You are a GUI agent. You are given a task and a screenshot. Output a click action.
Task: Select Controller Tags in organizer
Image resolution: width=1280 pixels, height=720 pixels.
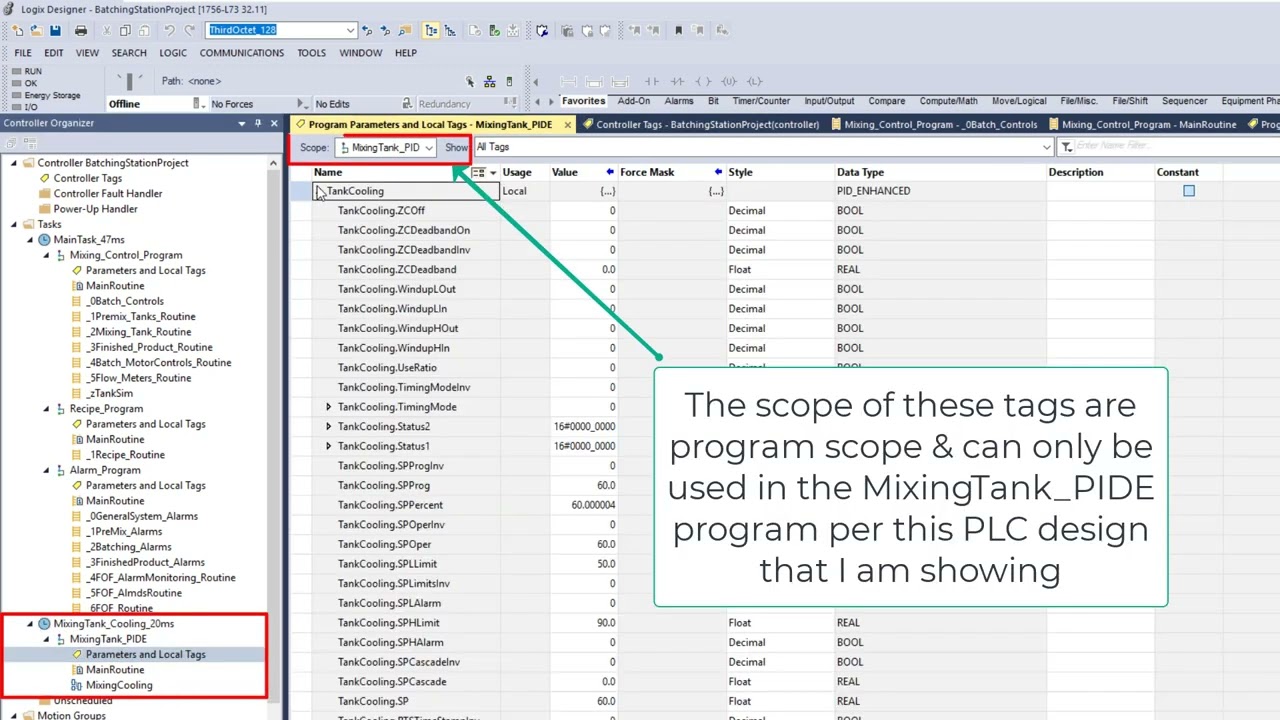[x=87, y=178]
